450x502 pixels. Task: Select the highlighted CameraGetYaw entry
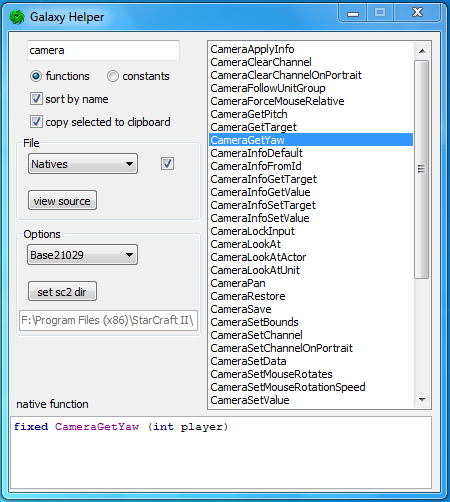pyautogui.click(x=311, y=140)
